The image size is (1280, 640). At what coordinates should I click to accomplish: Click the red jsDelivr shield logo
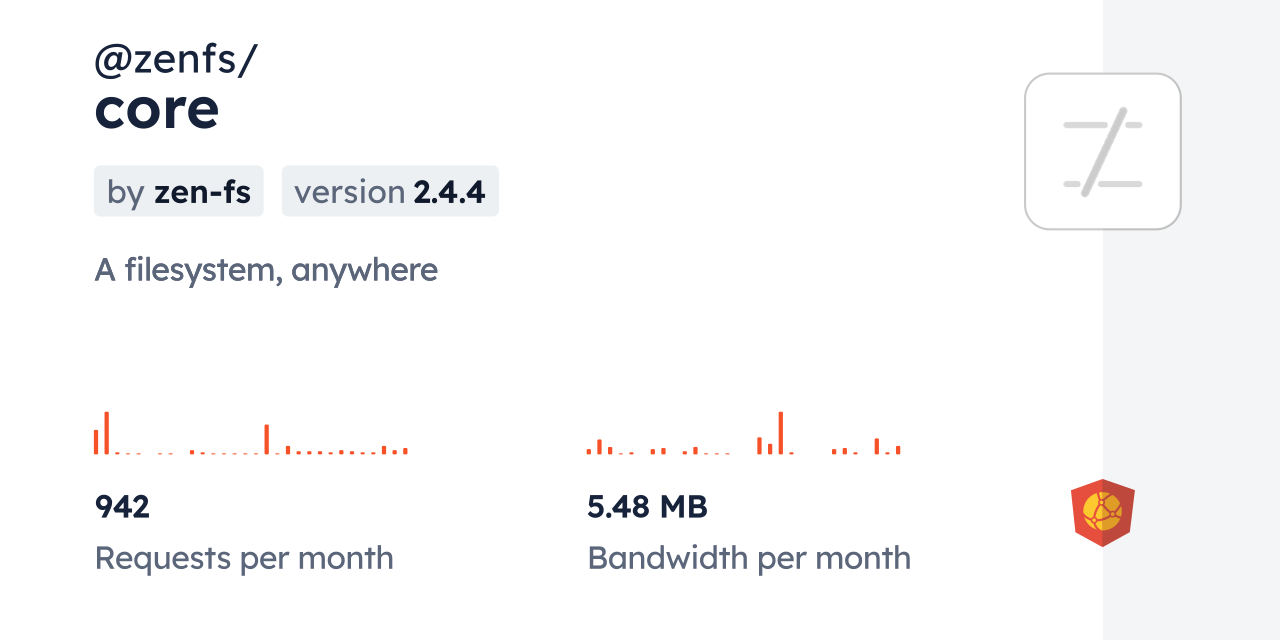click(1102, 513)
